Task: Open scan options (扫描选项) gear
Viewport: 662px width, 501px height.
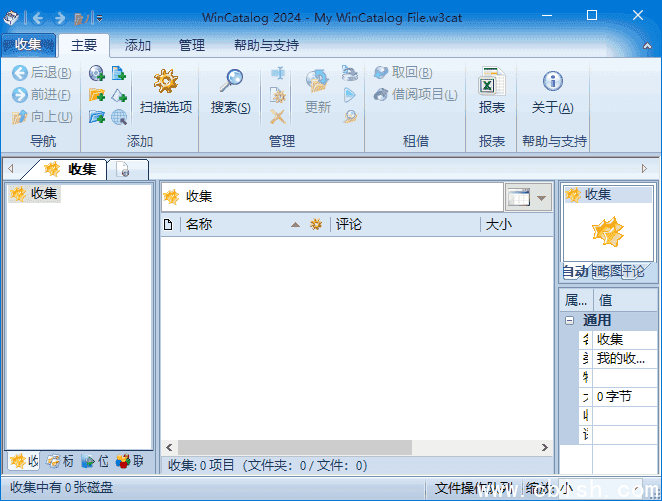Action: 166,81
